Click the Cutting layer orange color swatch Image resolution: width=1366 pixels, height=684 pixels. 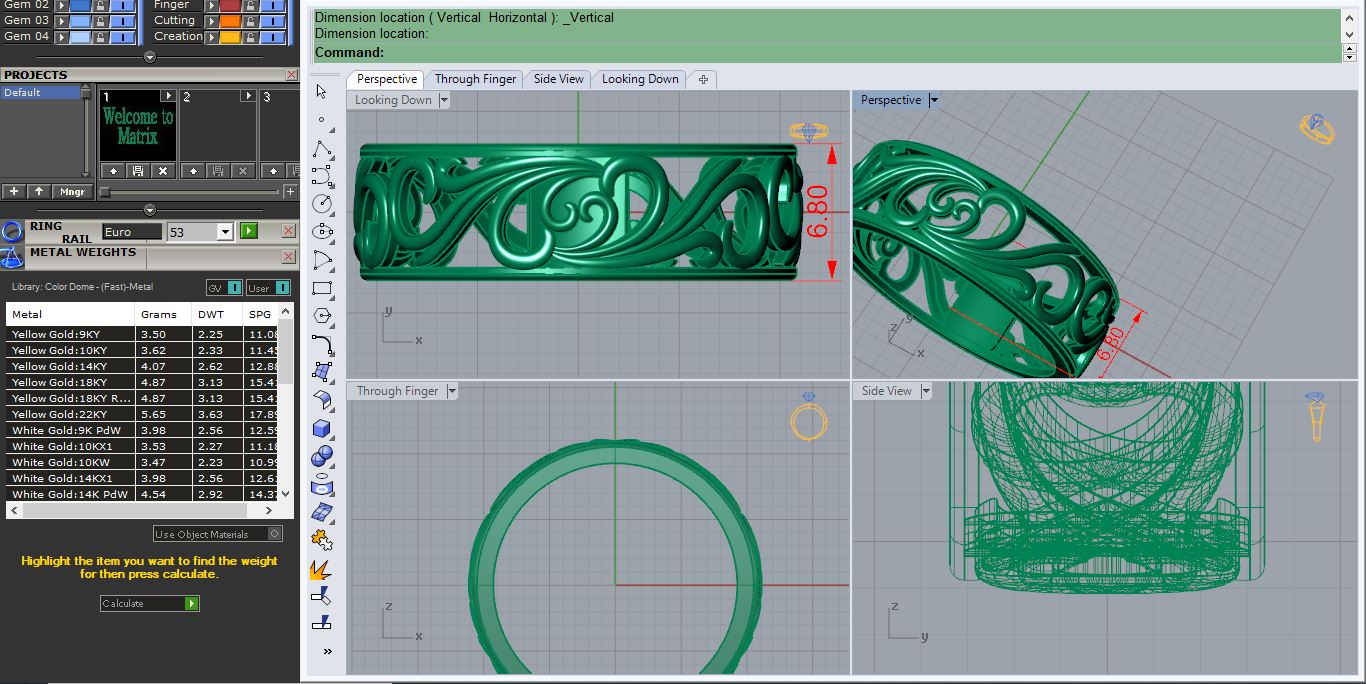[230, 20]
